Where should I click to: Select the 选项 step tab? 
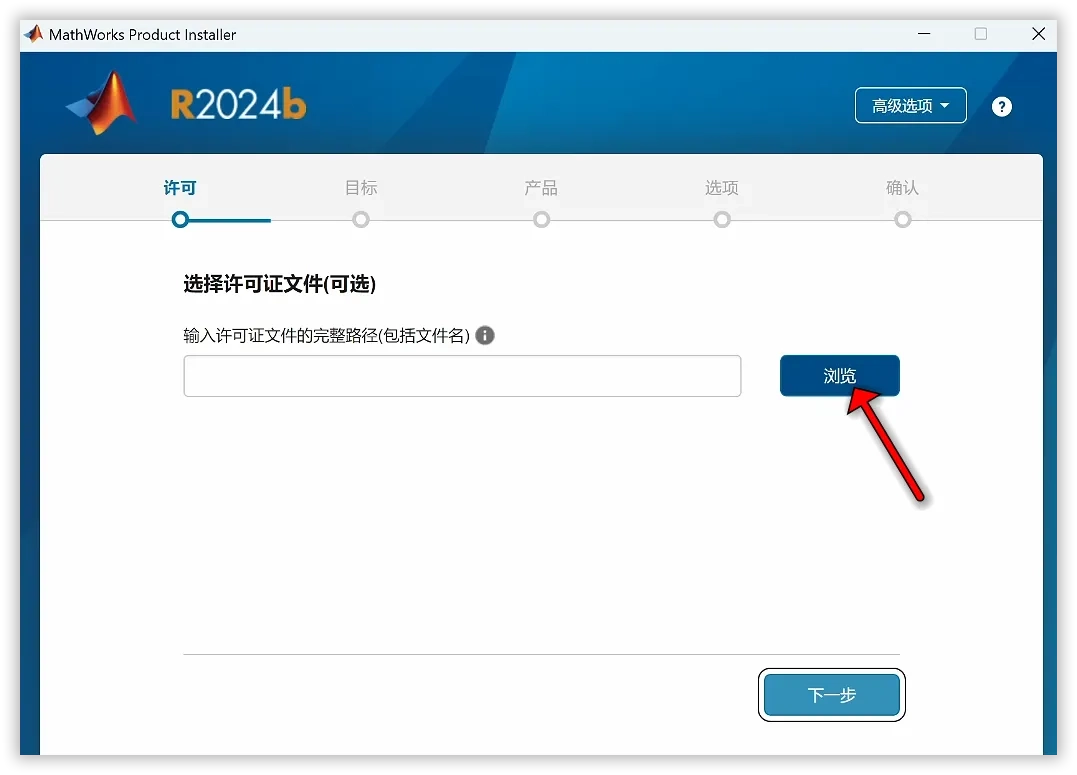pos(722,188)
